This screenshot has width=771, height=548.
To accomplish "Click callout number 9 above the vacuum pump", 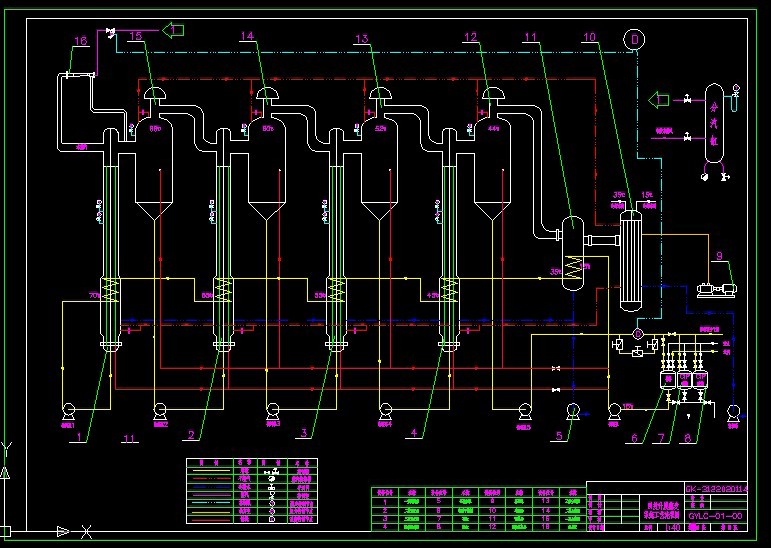I will [x=719, y=256].
